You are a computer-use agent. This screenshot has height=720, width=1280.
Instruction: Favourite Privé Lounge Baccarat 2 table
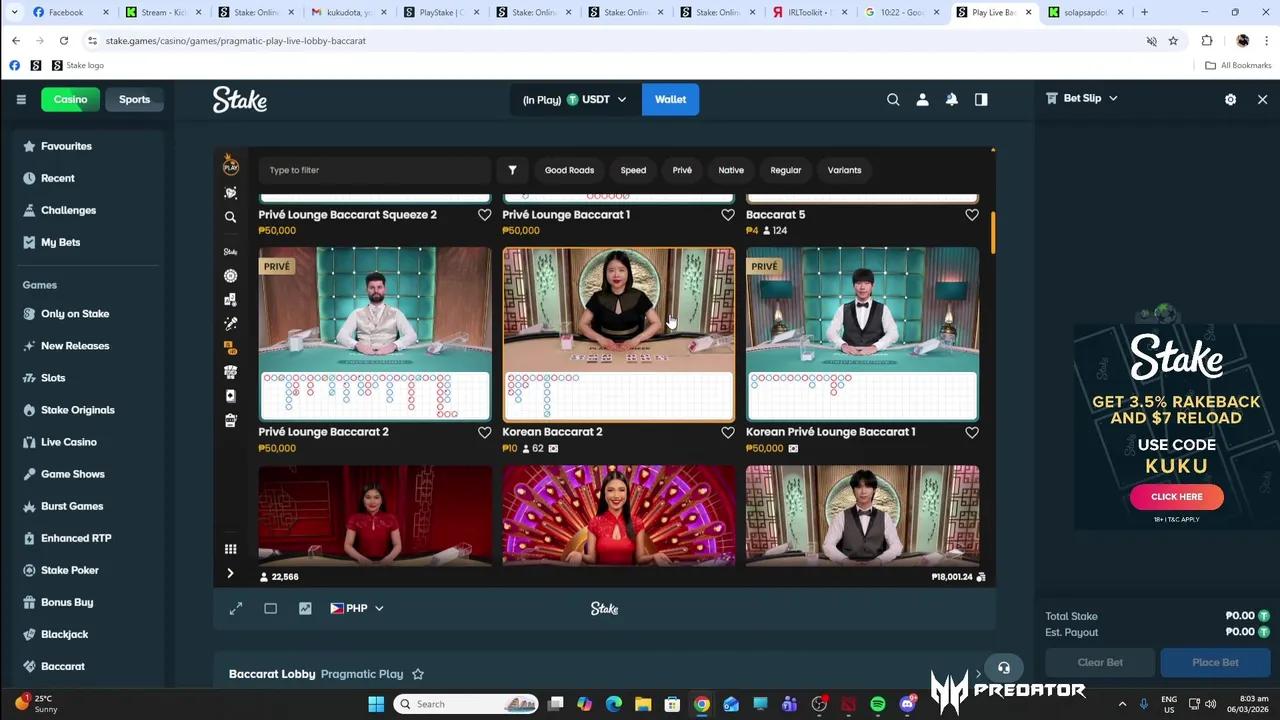point(484,433)
